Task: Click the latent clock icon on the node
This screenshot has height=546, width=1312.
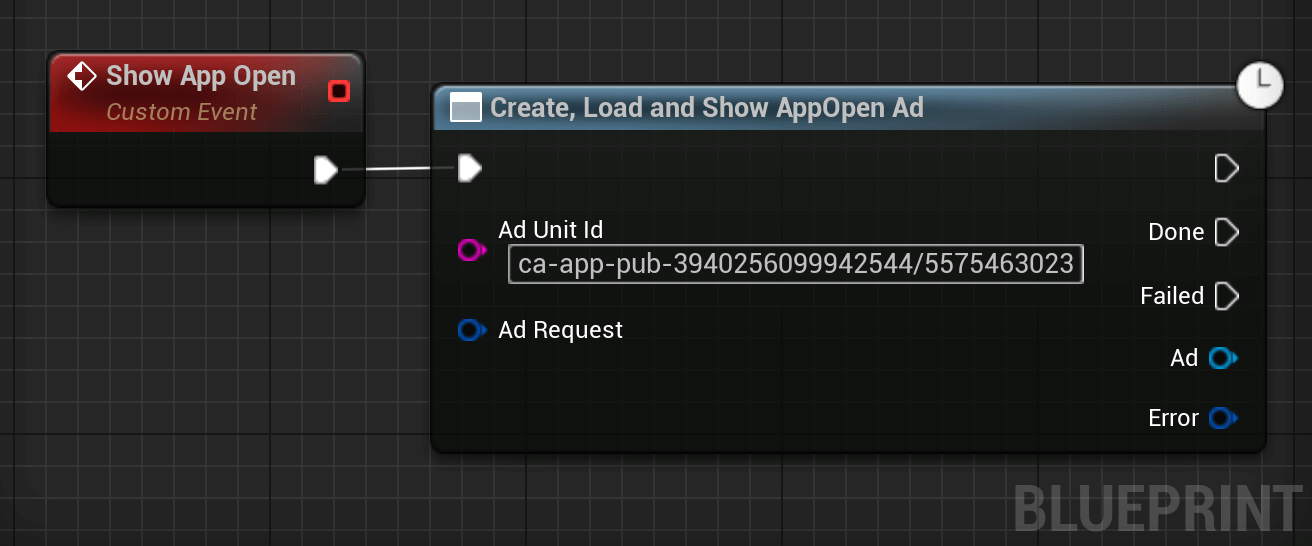Action: point(1260,84)
